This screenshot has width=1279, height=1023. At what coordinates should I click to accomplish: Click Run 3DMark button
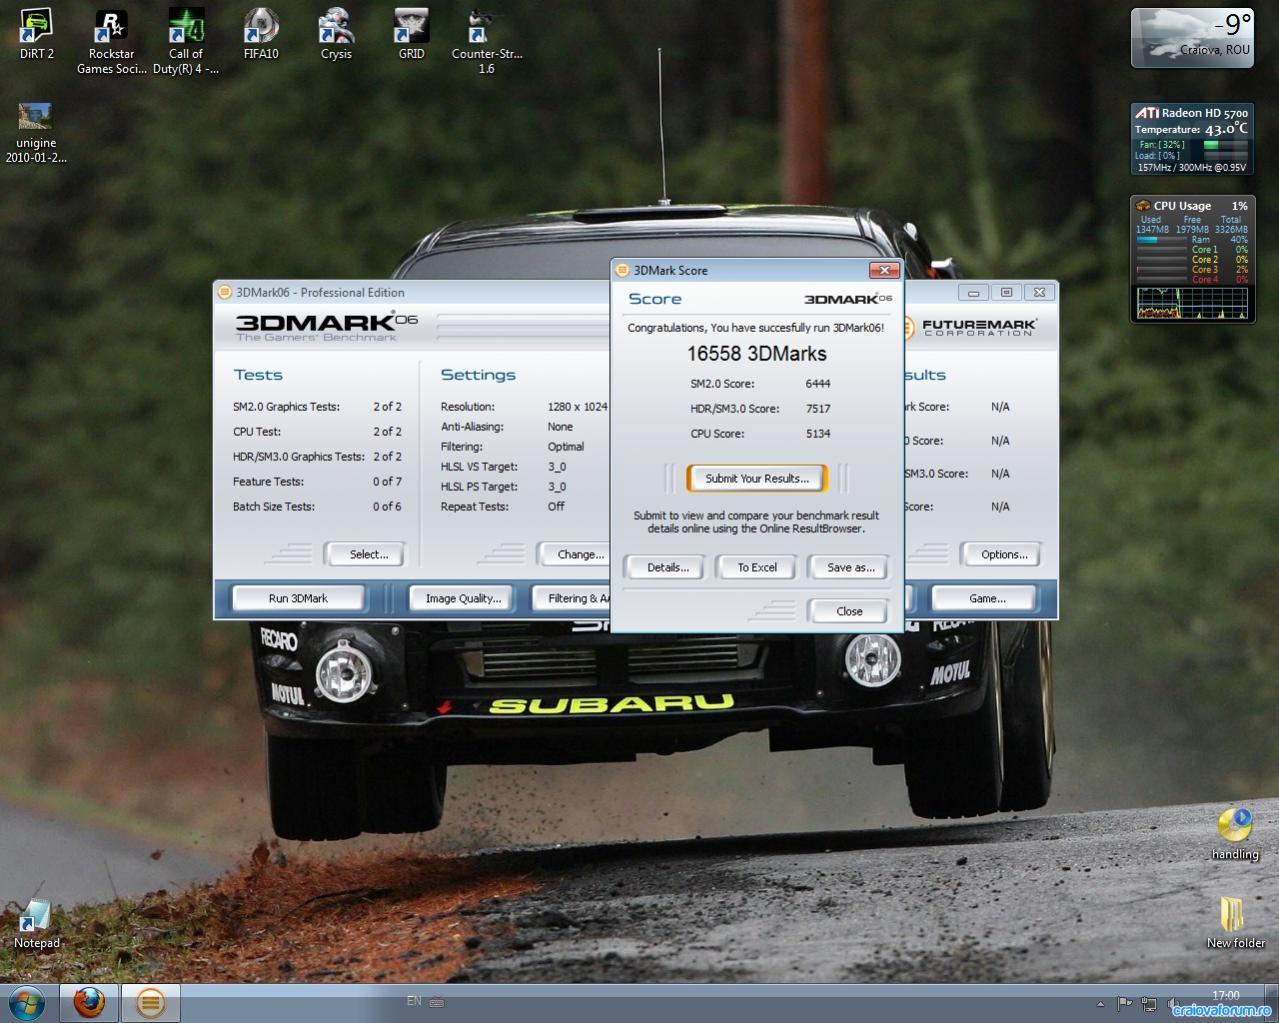point(298,598)
